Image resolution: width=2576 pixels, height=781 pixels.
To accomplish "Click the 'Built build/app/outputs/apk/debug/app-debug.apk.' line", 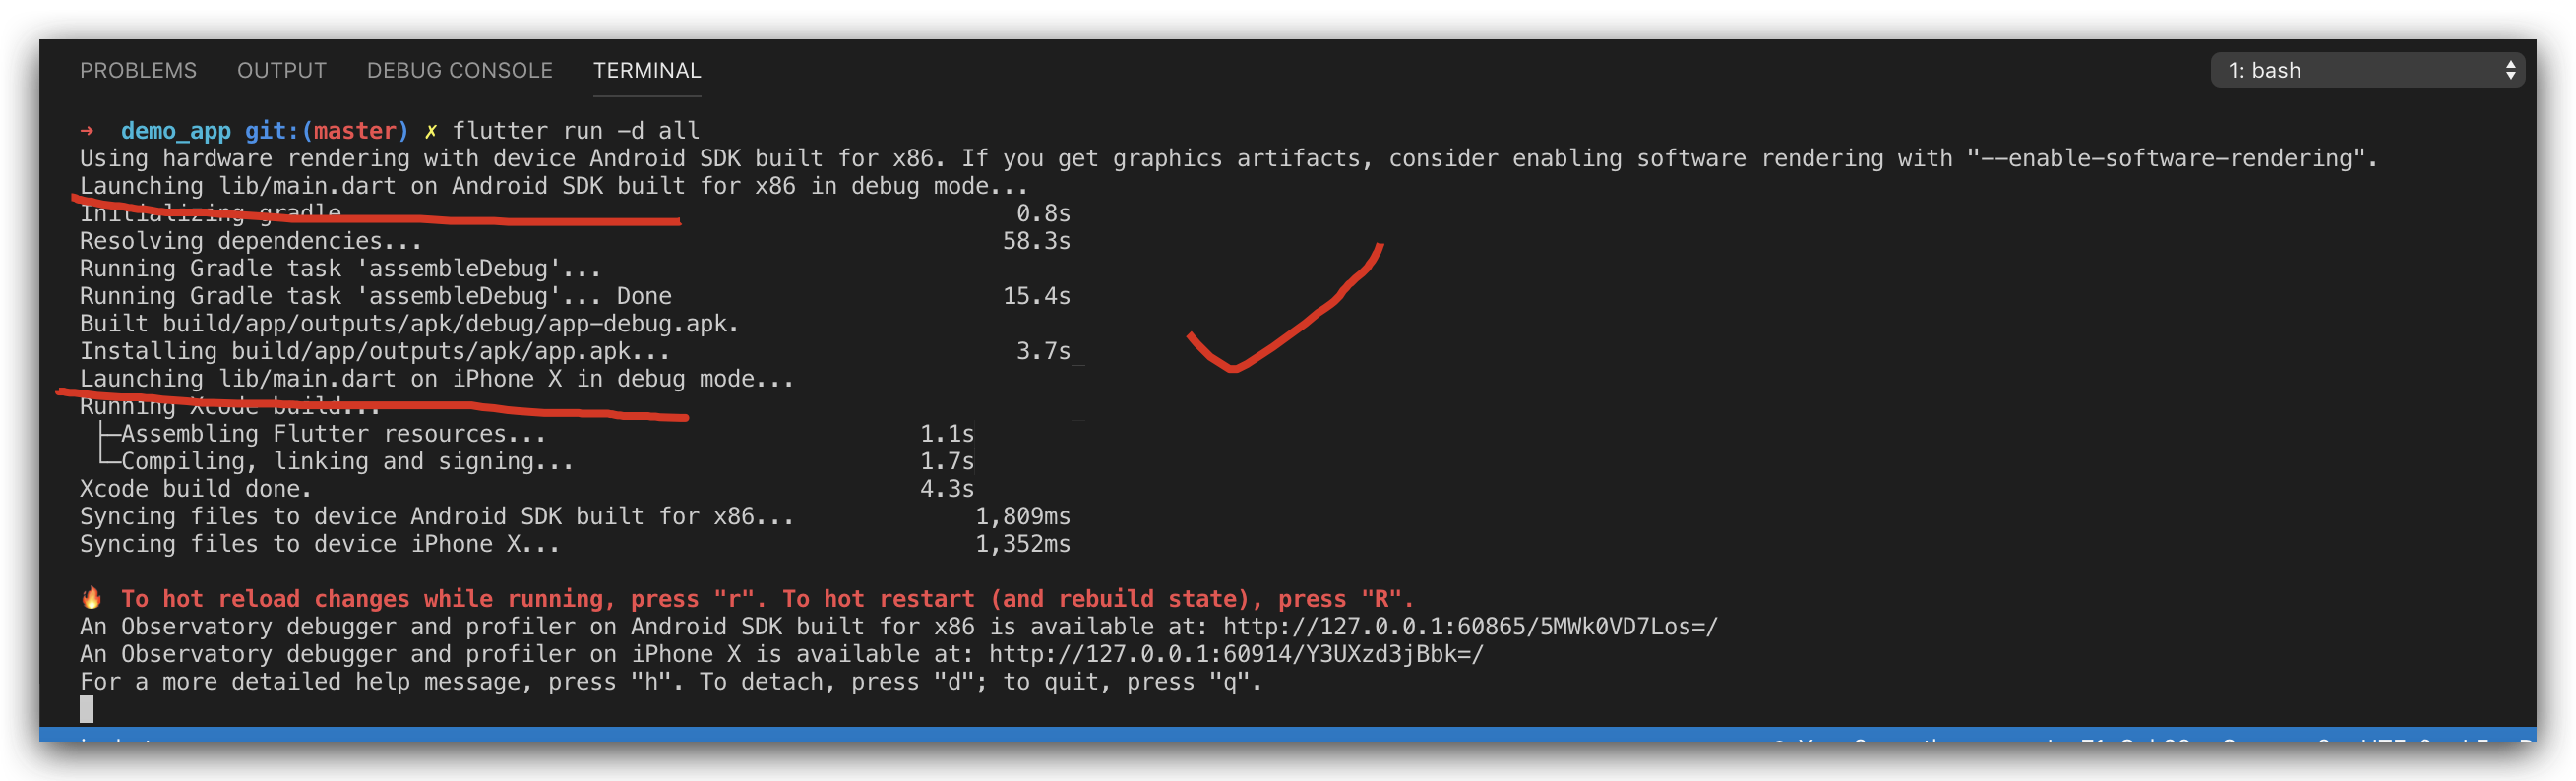I will (x=409, y=324).
